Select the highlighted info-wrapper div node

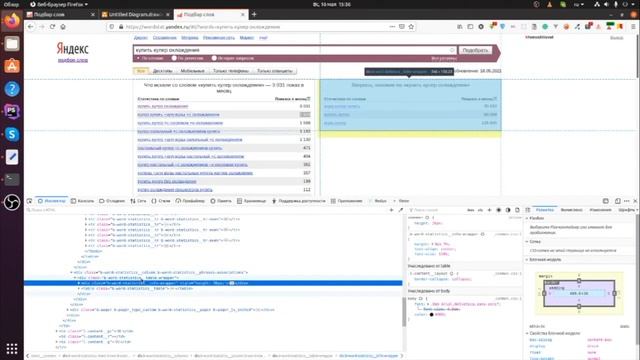213,283
